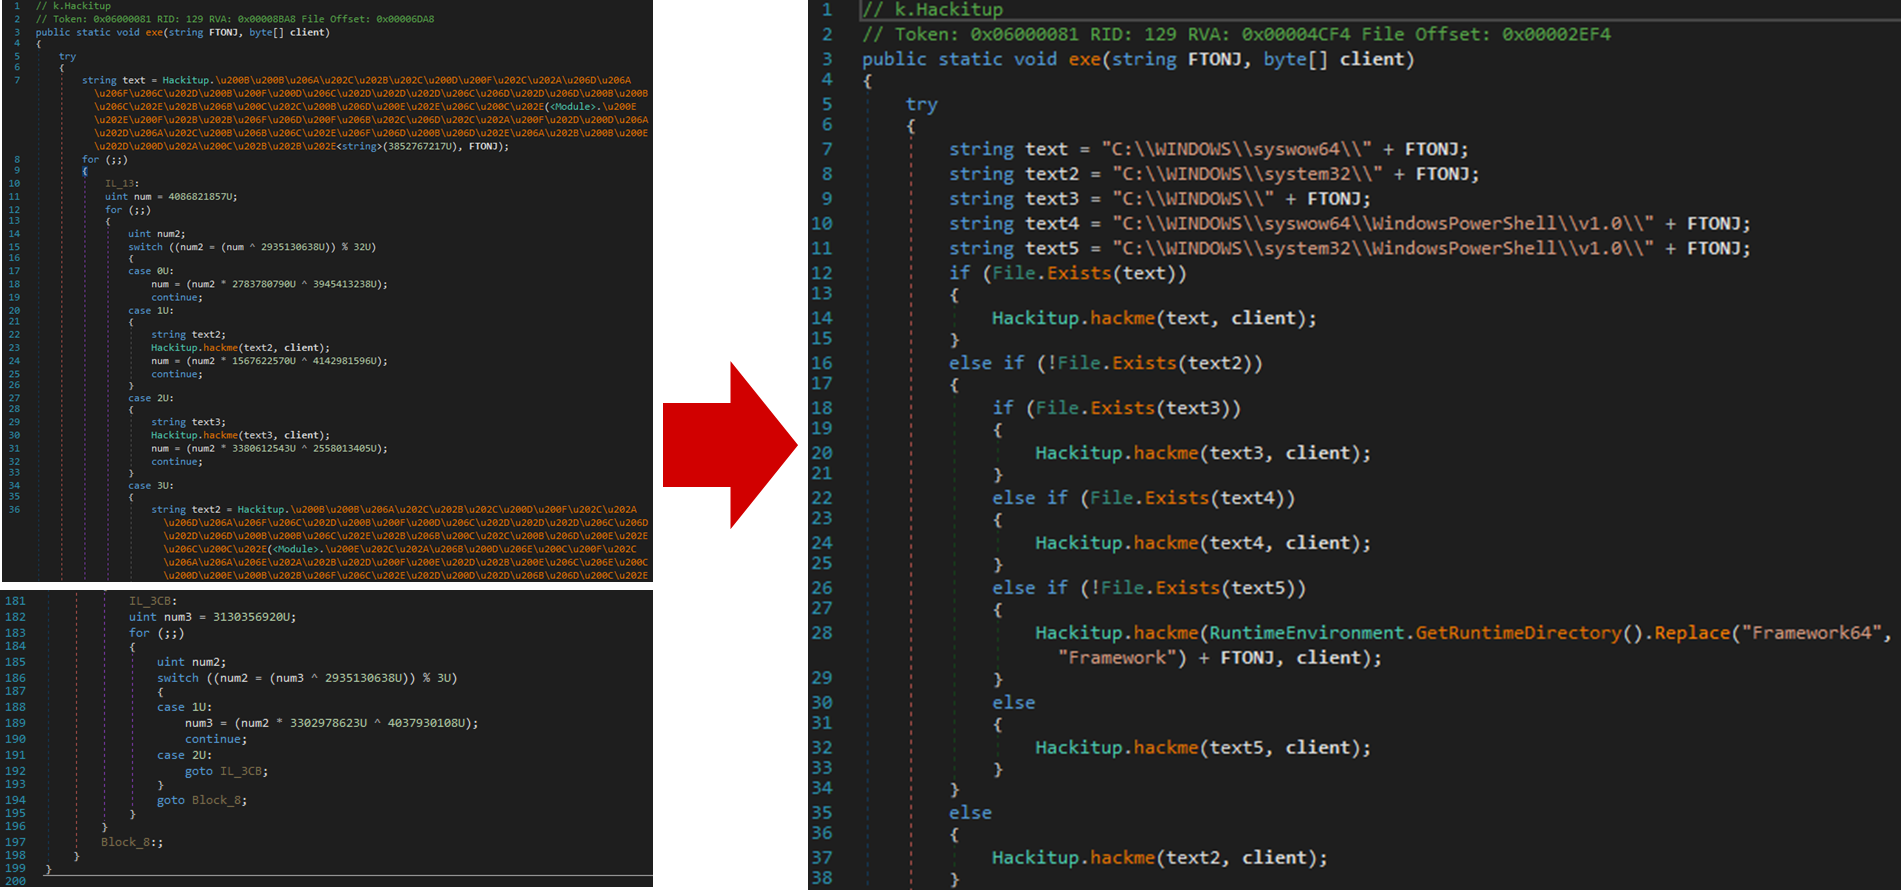
Task: Click 'RuntimeEnvironment.GetRuntimeDirectory()' call
Action: (1426, 633)
